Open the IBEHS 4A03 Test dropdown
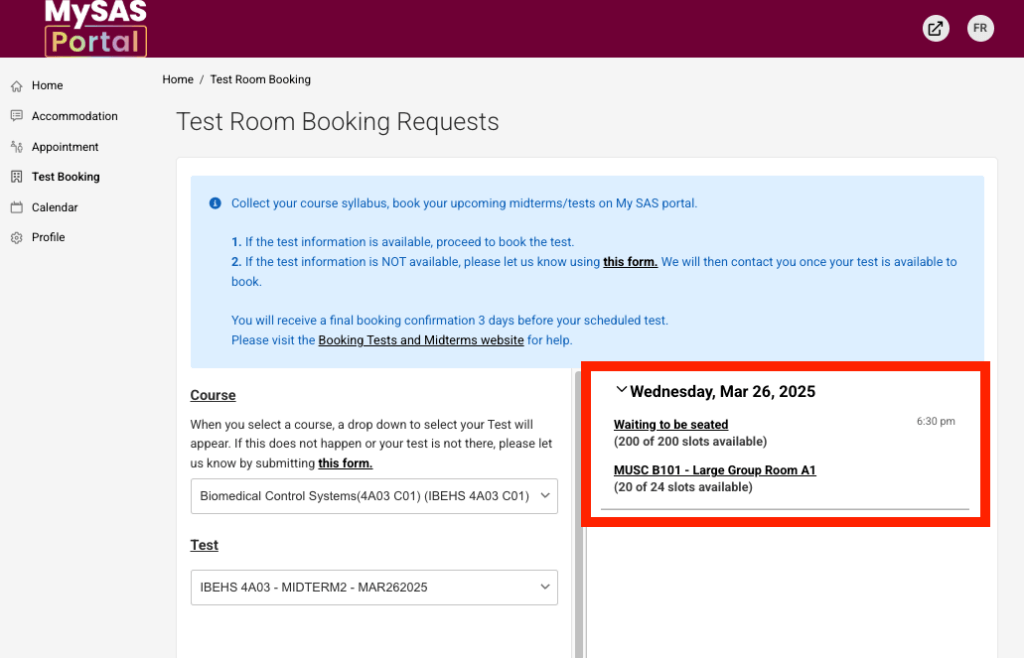This screenshot has width=1024, height=658. pos(374,587)
